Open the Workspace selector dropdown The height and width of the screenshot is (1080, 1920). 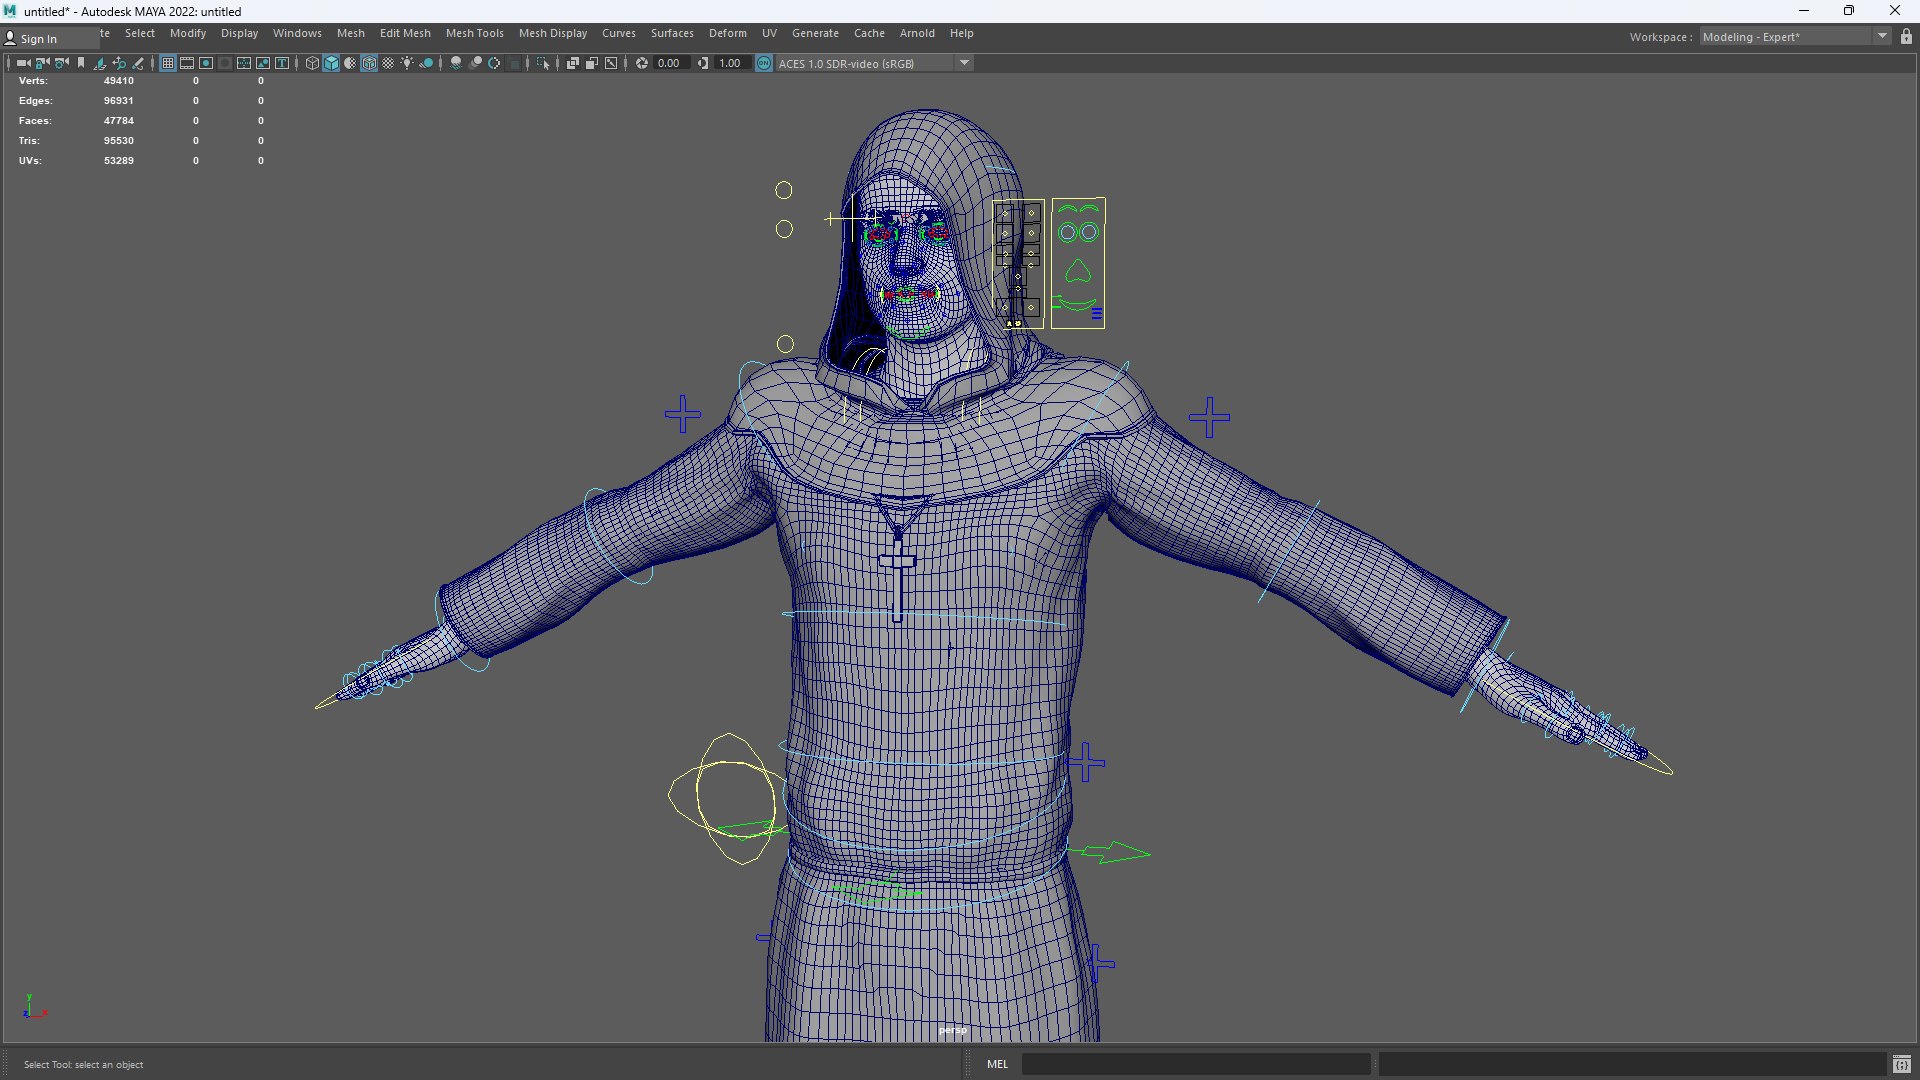coord(1795,36)
